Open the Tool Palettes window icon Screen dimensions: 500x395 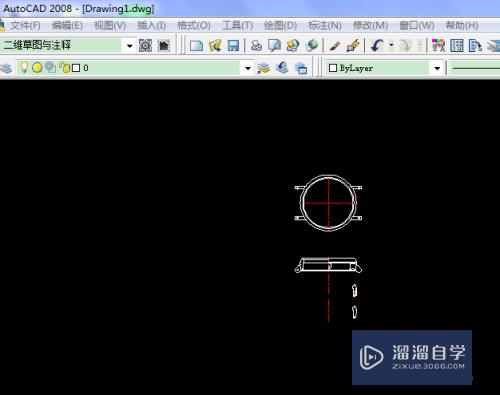pos(475,46)
